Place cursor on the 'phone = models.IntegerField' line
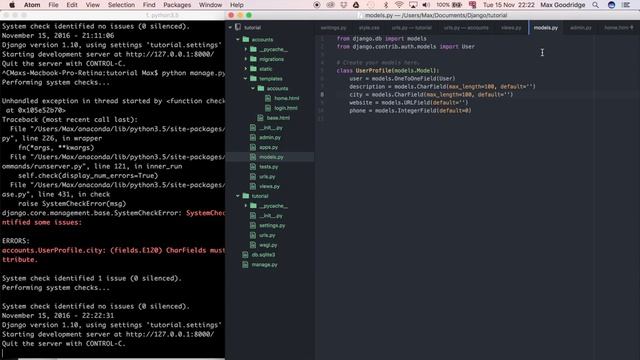This screenshot has width=640, height=360. pos(410,111)
